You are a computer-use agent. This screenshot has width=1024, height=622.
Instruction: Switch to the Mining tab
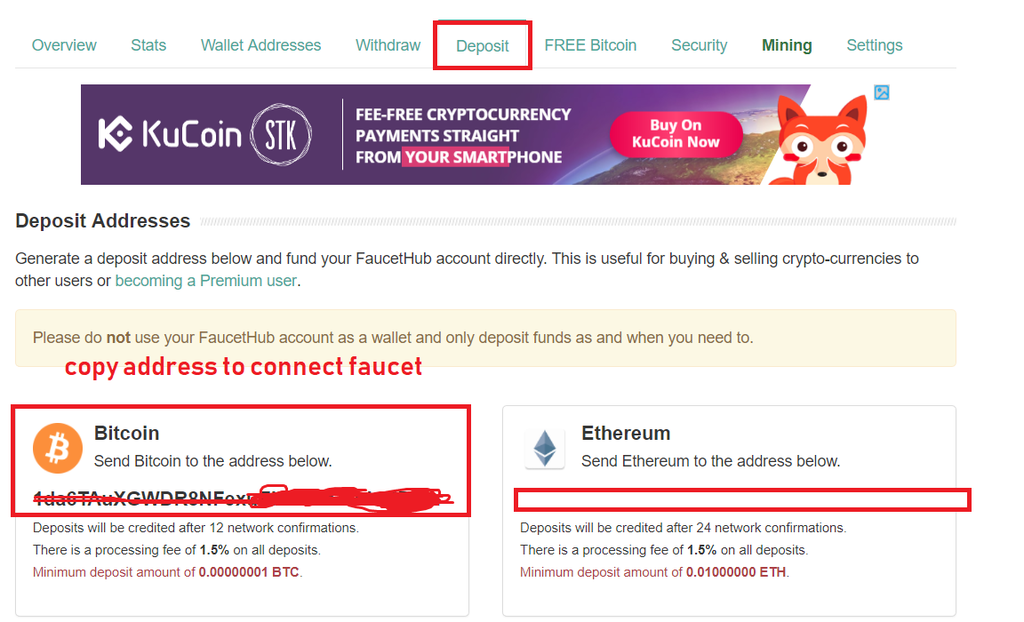click(787, 45)
